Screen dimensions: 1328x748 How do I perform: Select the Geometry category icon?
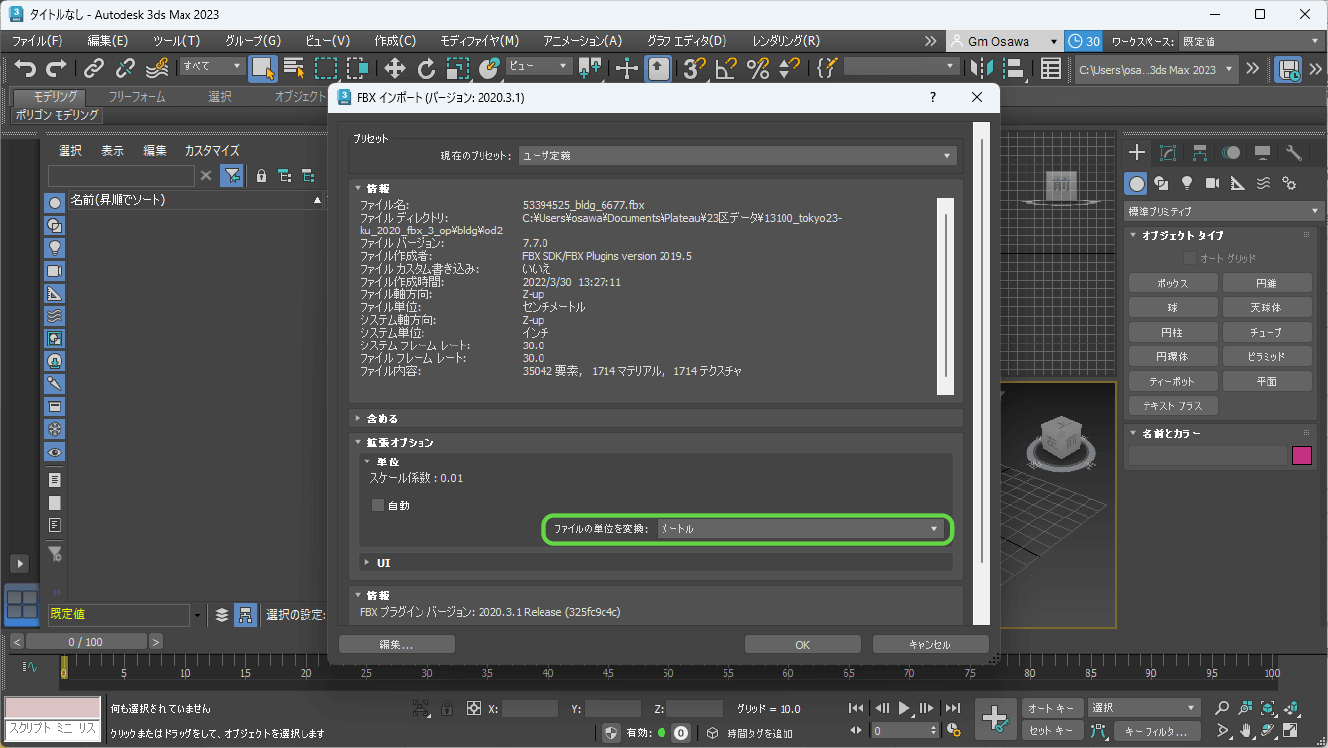click(1136, 183)
